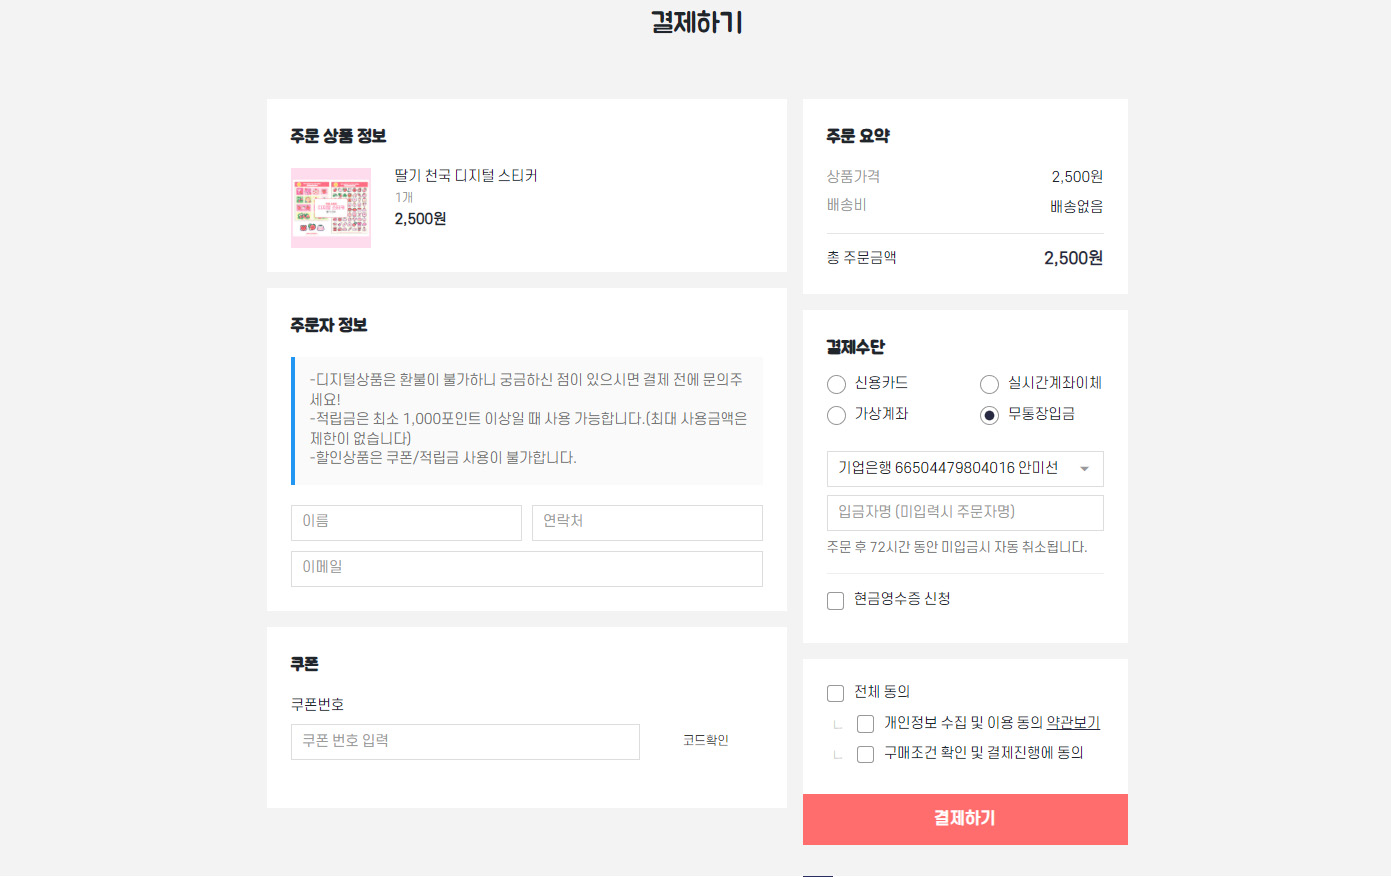Tick the 전체 동의 checkbox
Screen dimensions: 1391x877
[836, 693]
